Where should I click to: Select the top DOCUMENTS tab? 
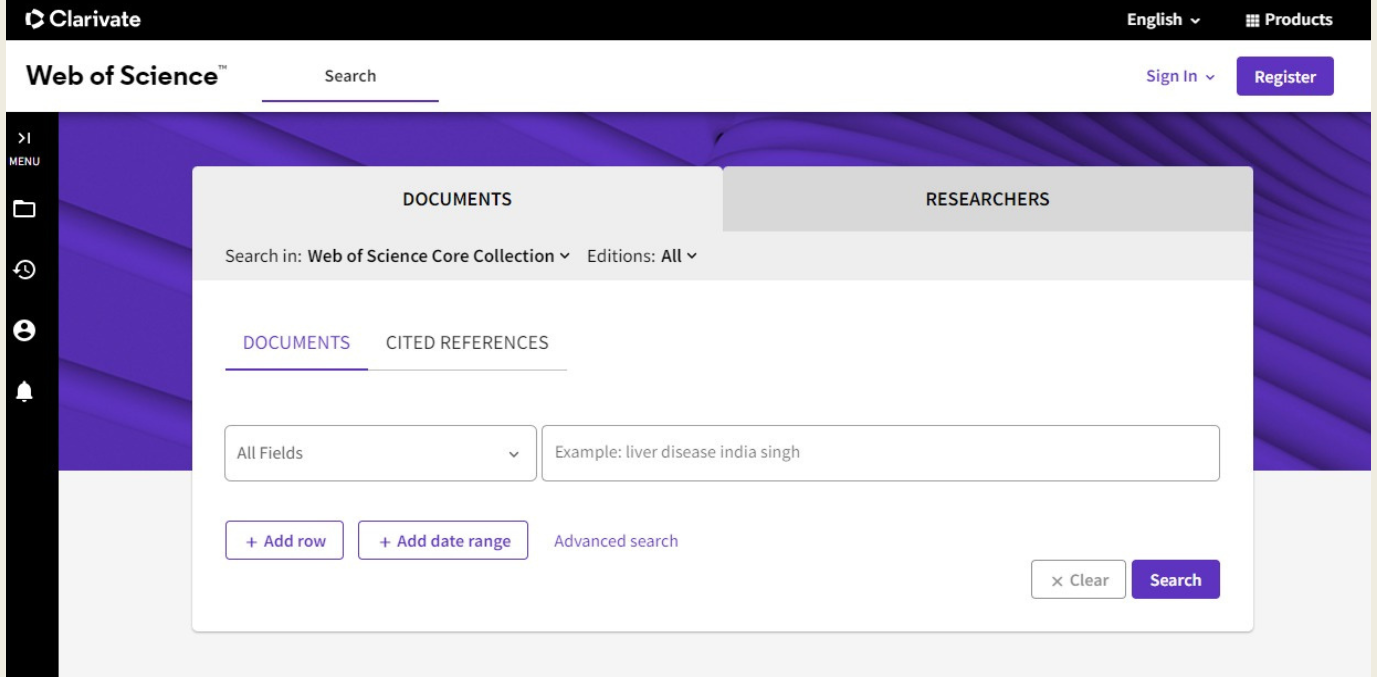[457, 199]
